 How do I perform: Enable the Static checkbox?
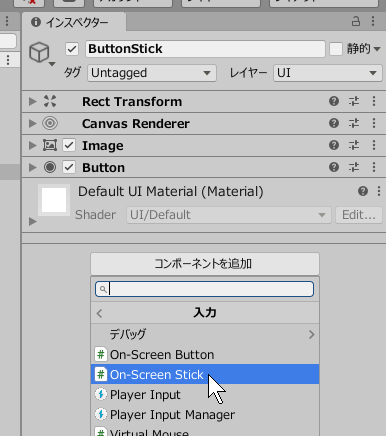336,49
